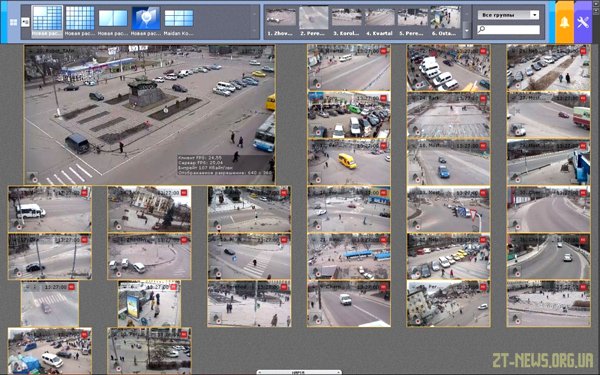The width and height of the screenshot is (600, 375).
Task: Open camera 6. Osta... thumbnail
Action: pyautogui.click(x=445, y=22)
